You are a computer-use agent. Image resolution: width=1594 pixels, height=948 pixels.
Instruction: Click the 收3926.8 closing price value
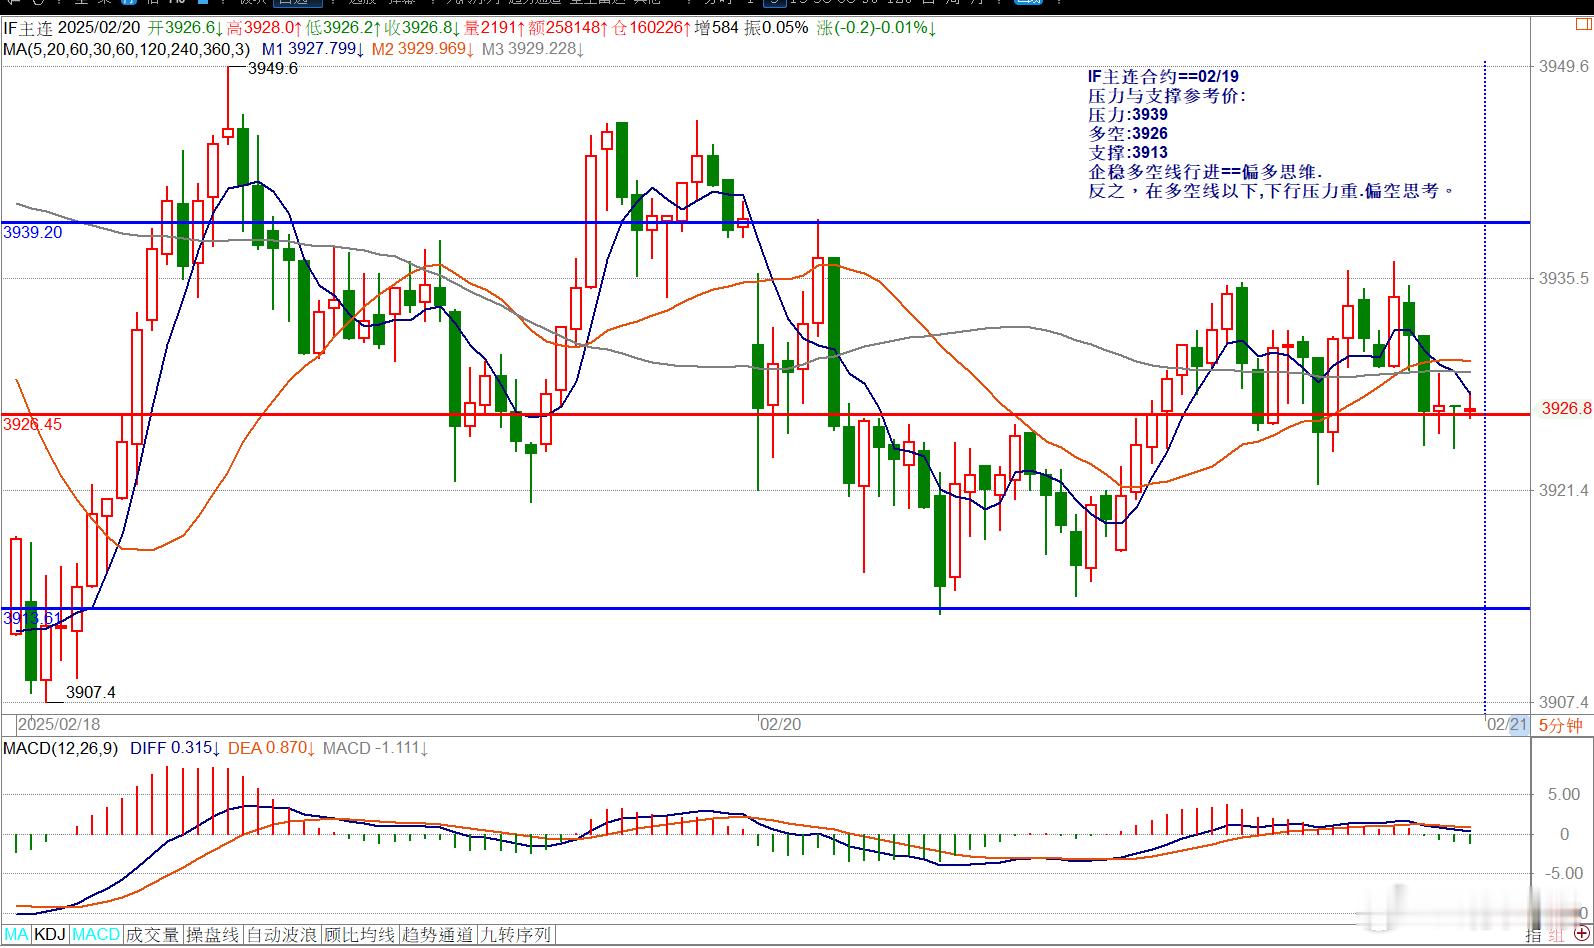click(422, 28)
